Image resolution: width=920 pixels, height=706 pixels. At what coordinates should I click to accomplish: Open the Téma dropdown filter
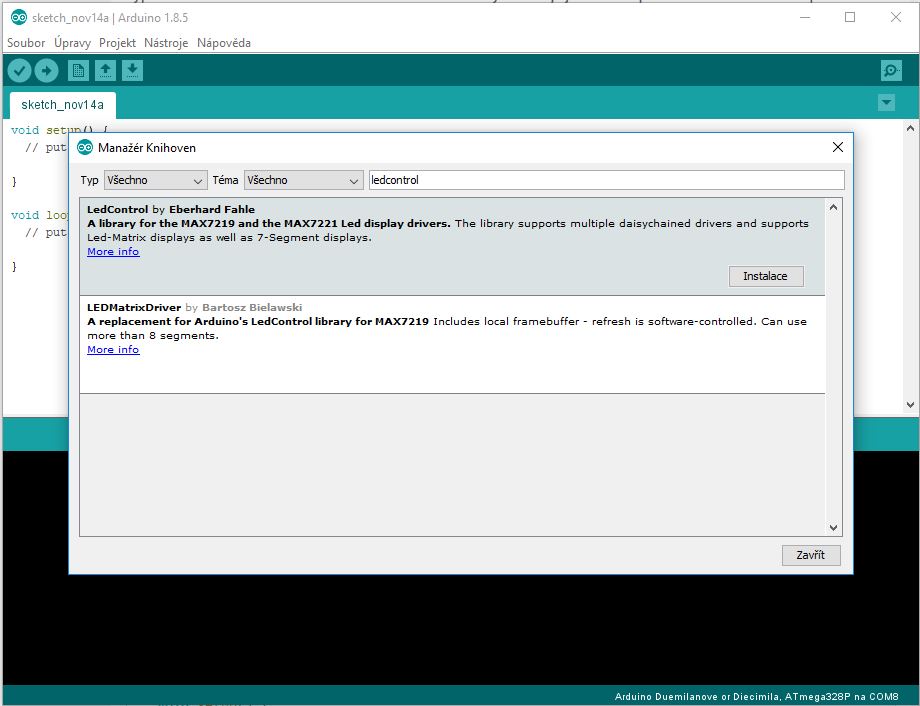click(x=302, y=180)
